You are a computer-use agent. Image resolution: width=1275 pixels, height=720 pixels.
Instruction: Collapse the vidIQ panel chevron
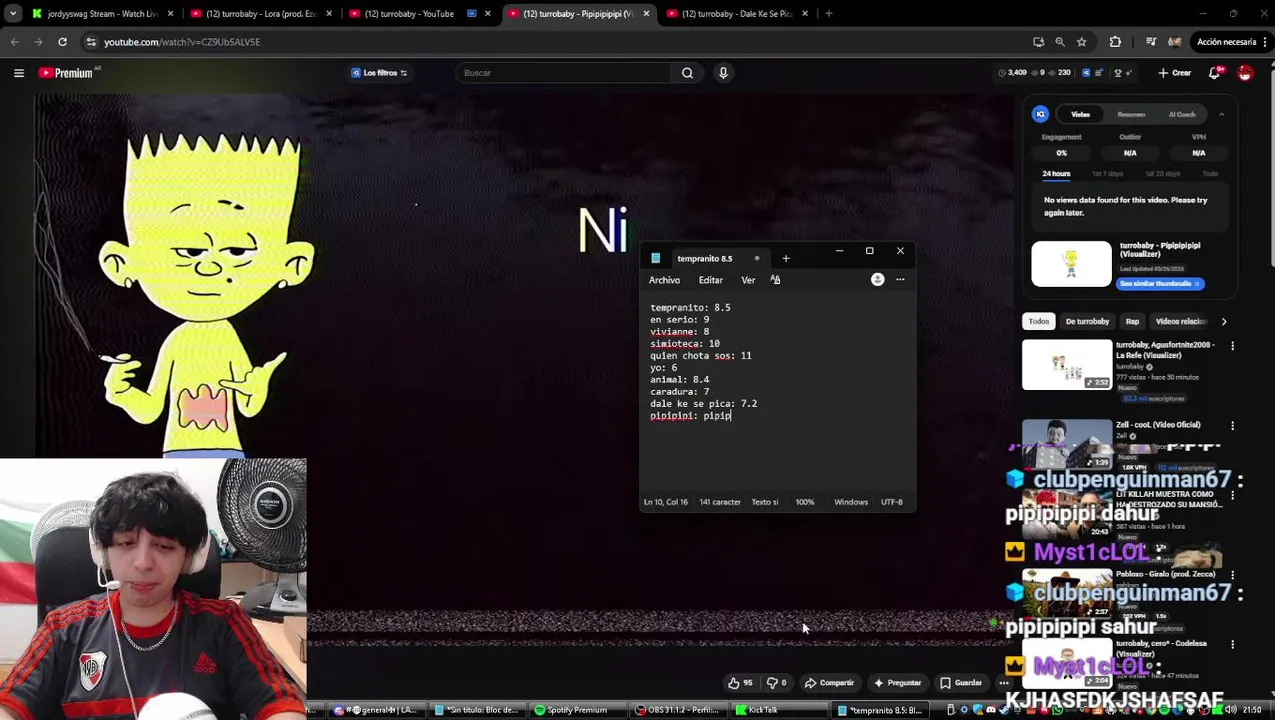point(1221,114)
